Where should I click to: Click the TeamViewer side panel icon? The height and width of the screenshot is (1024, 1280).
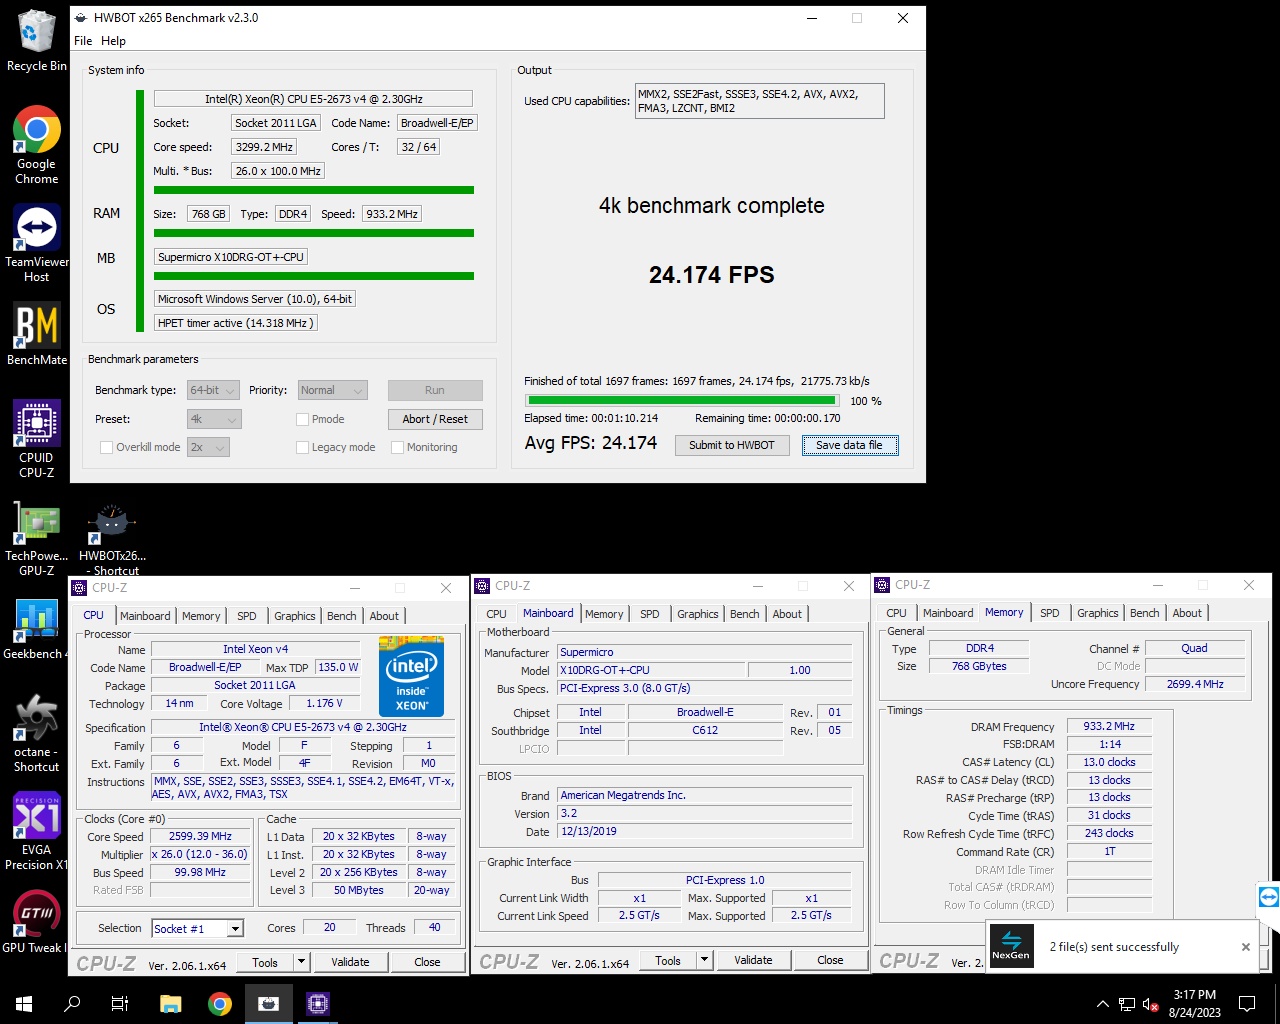click(x=1268, y=897)
